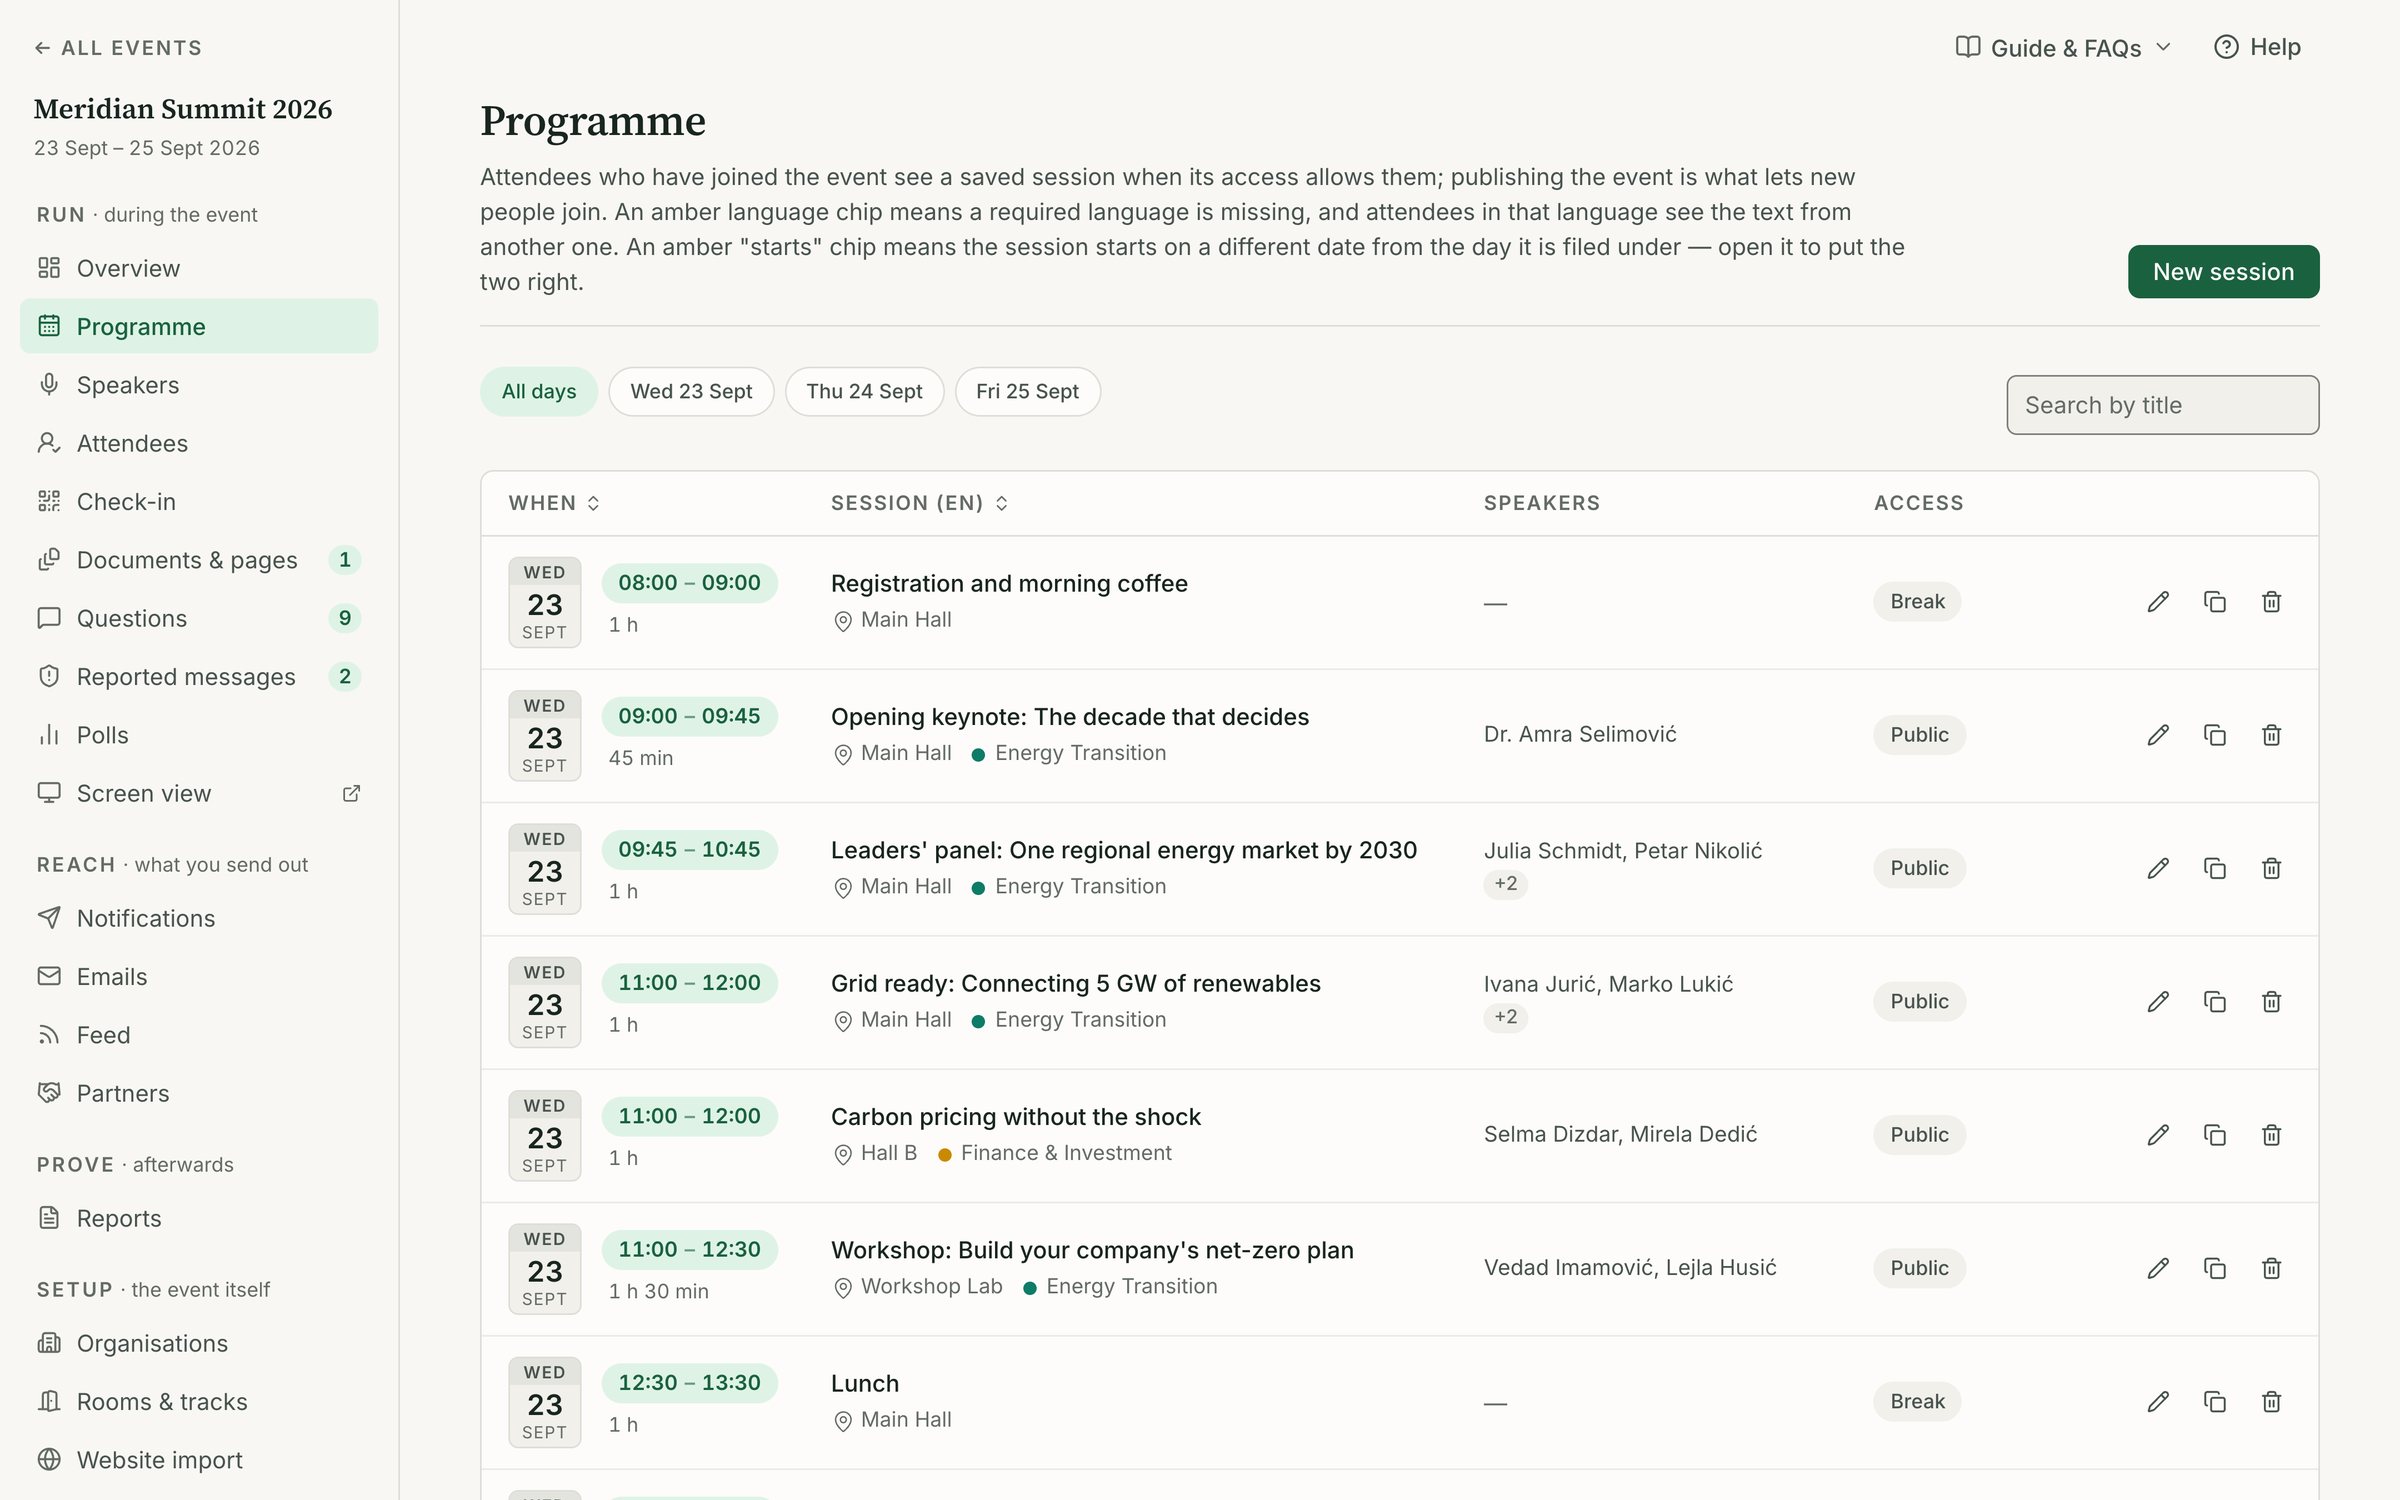Screen dimensions: 2400x1500
Task: Open Documents & pages section
Action: [199, 560]
